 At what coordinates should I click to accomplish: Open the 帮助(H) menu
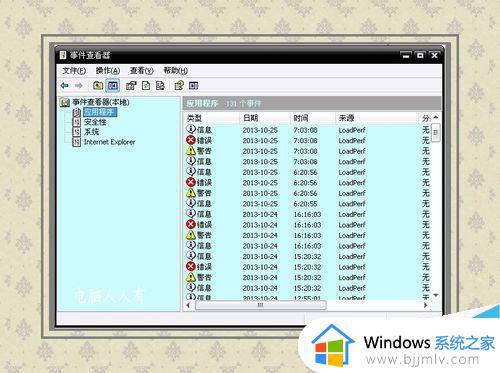click(x=175, y=71)
